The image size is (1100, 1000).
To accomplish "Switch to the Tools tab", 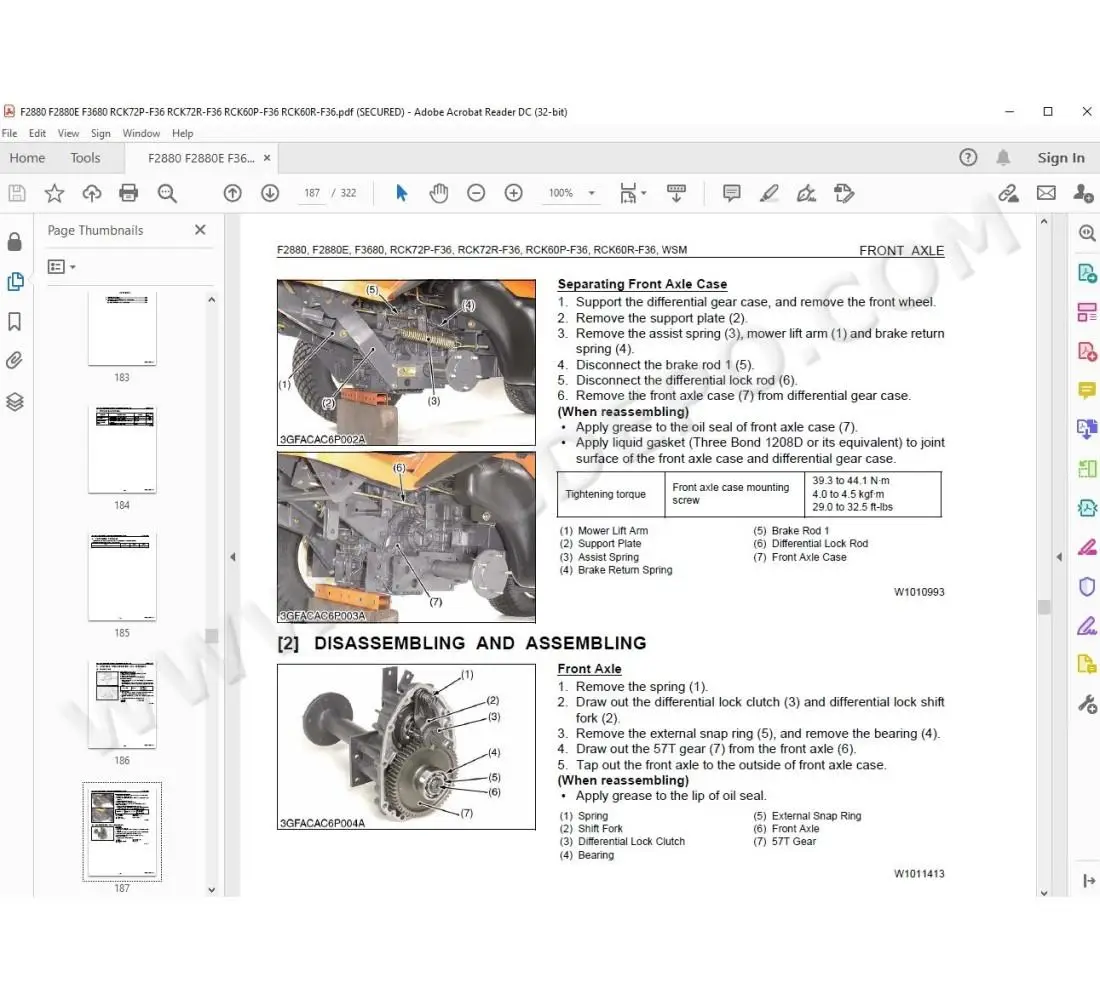I will 86,158.
